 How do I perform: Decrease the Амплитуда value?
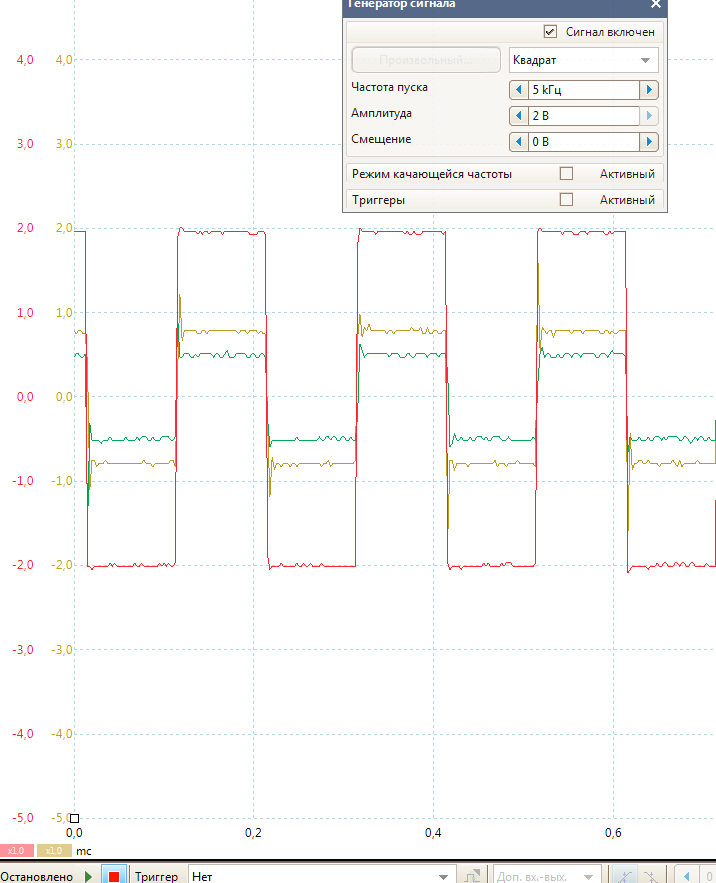tap(518, 116)
